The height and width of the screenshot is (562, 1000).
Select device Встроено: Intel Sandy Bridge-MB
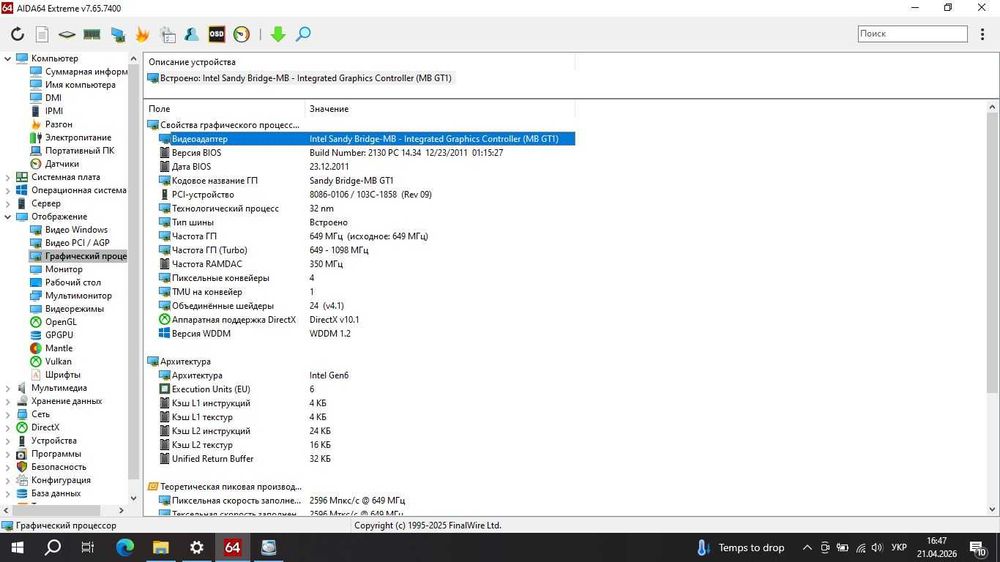[300, 78]
